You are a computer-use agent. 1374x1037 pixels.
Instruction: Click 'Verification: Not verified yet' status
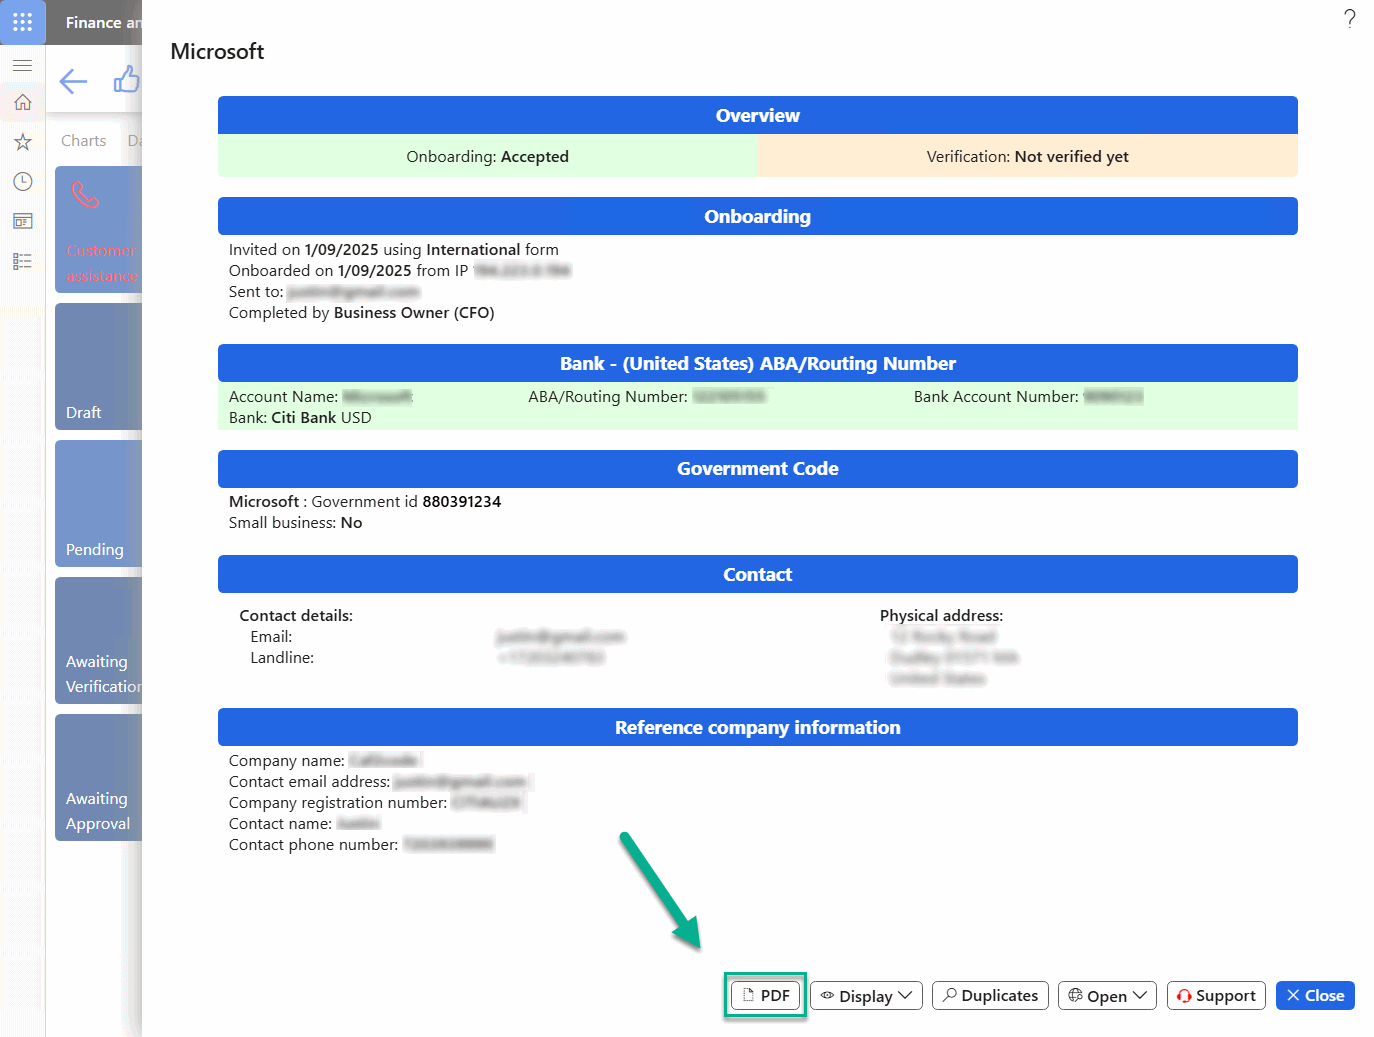[1028, 156]
